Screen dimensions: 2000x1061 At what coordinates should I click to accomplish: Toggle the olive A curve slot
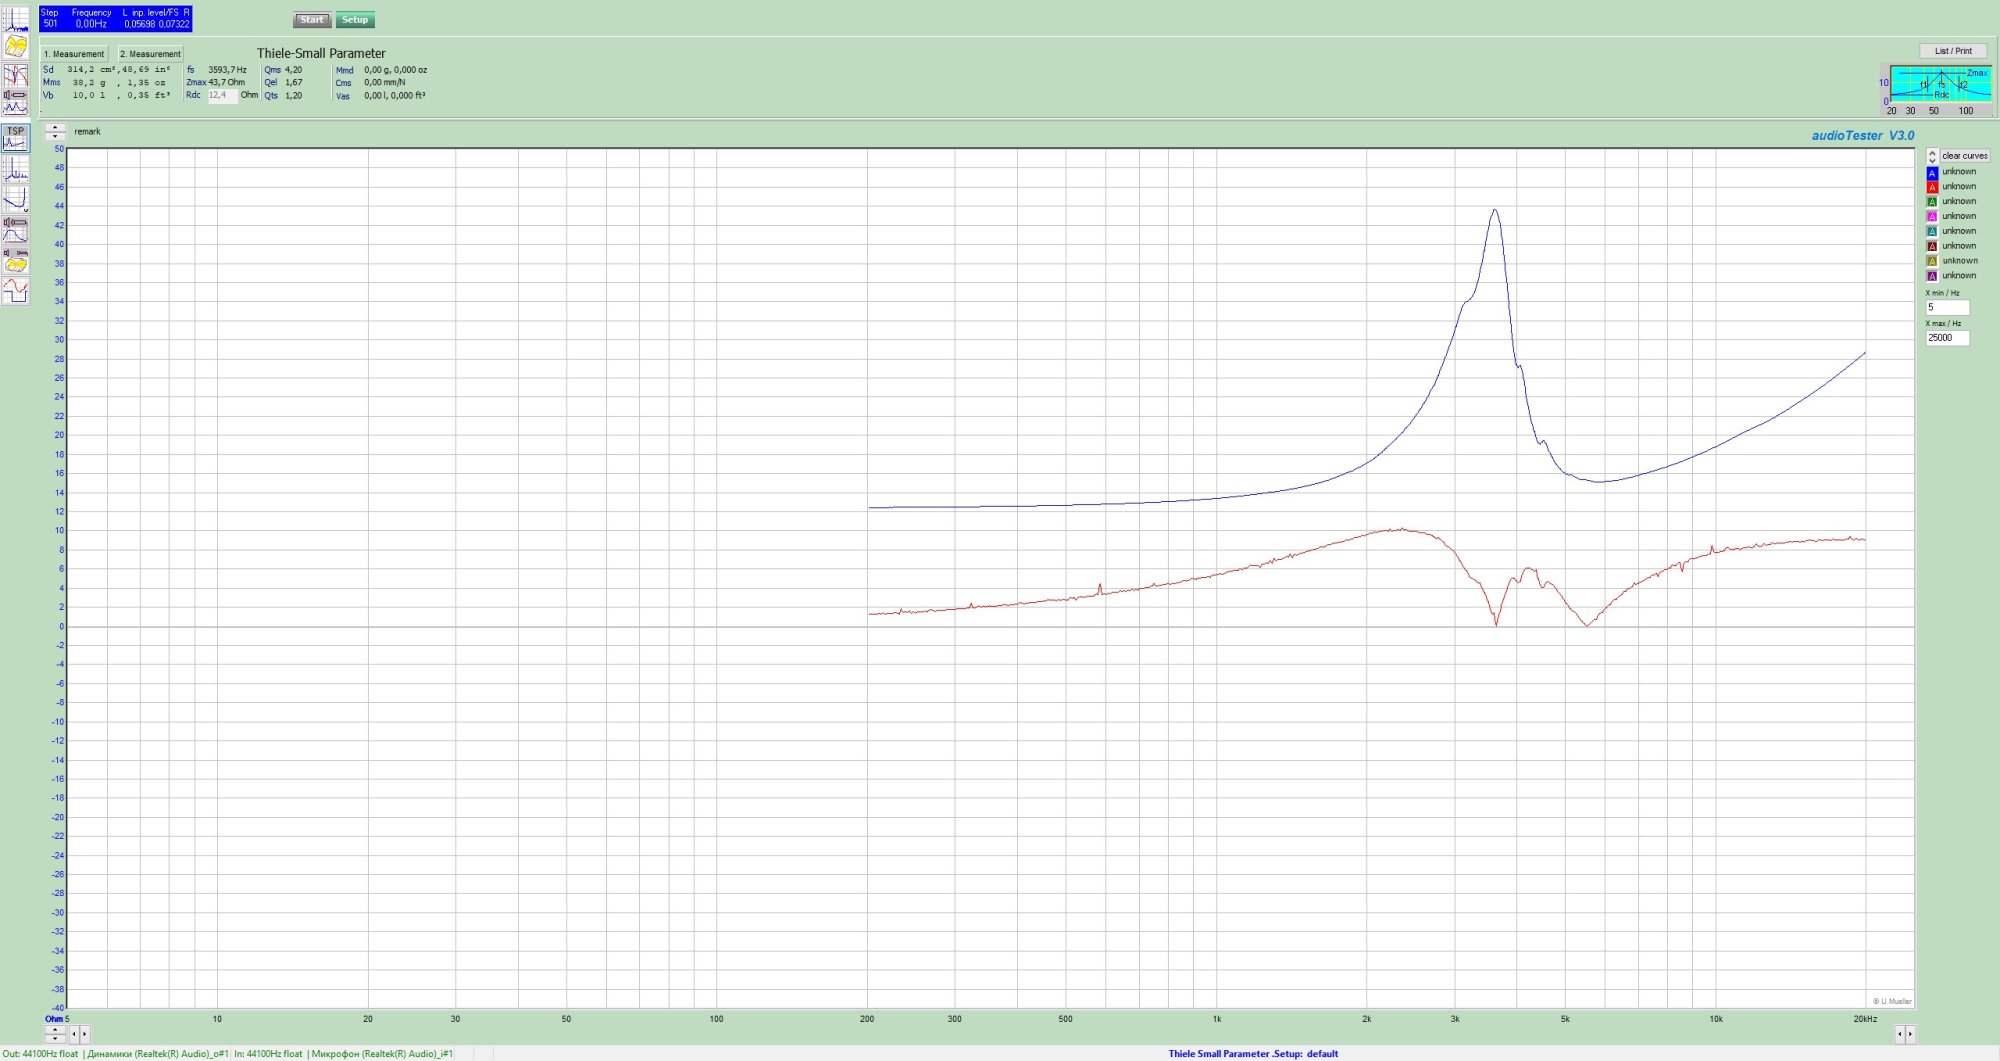[x=1932, y=261]
